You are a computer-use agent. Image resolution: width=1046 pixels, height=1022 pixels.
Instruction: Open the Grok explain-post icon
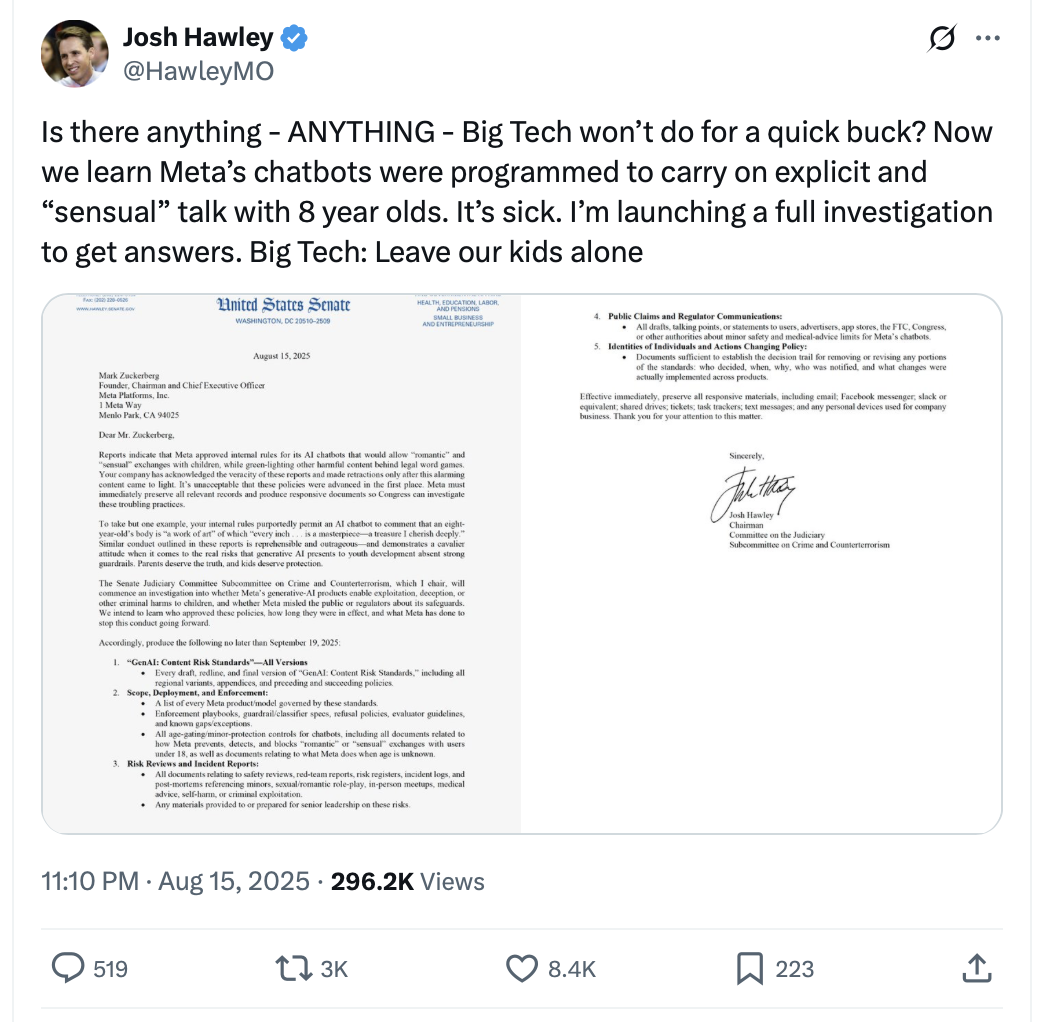pyautogui.click(x=940, y=39)
